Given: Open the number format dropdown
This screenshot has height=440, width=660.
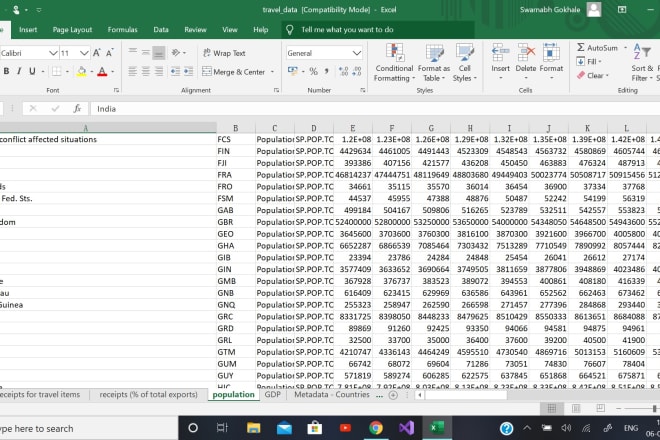Looking at the screenshot, I should (357, 53).
